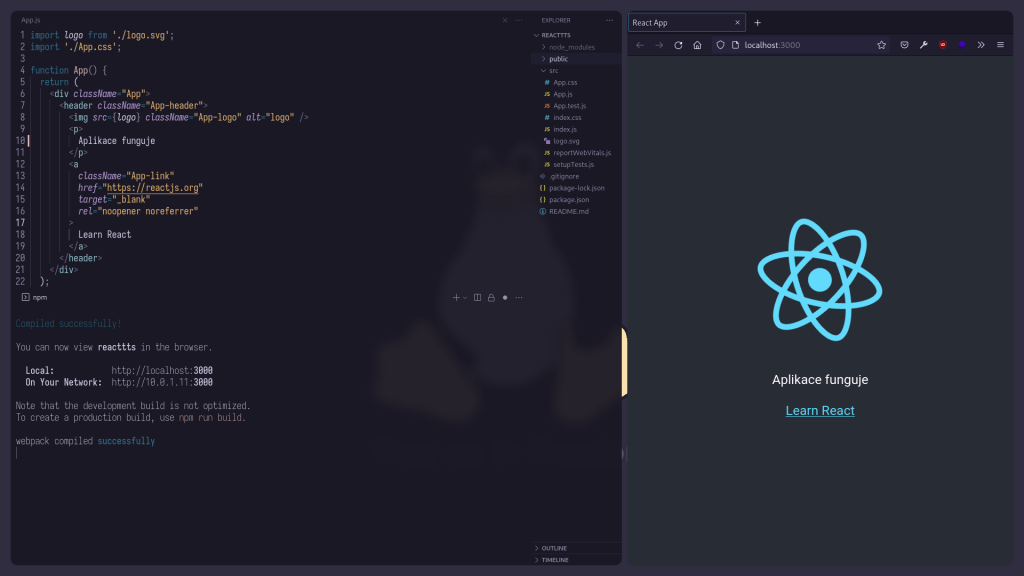Open the browser's Pocket icon

point(904,45)
